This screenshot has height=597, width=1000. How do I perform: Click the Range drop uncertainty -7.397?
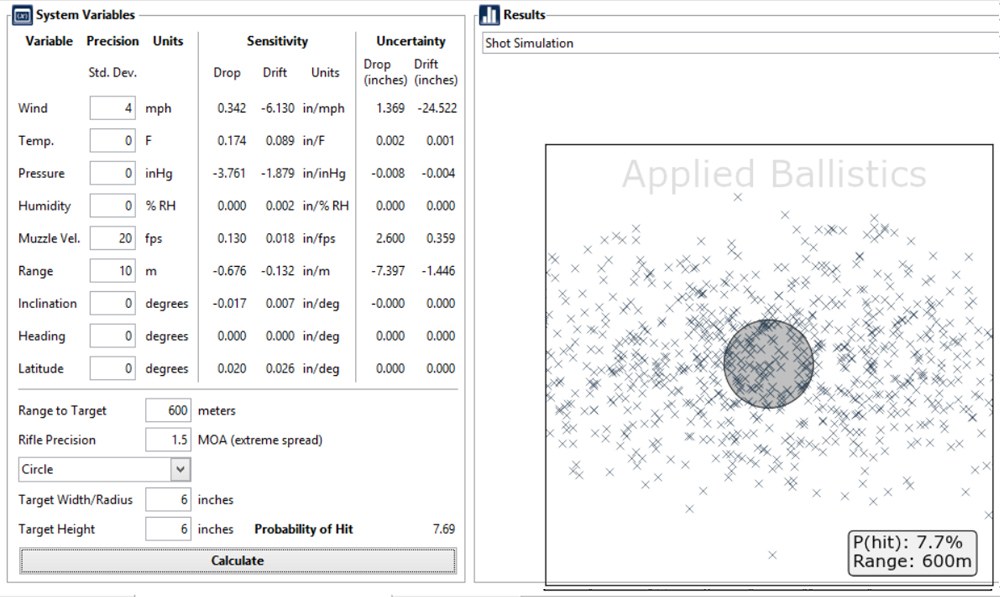[388, 271]
